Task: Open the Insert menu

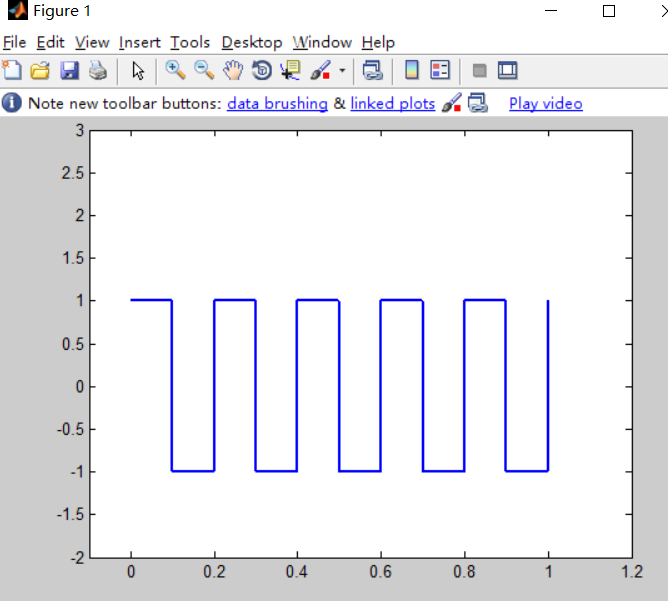Action: click(140, 43)
